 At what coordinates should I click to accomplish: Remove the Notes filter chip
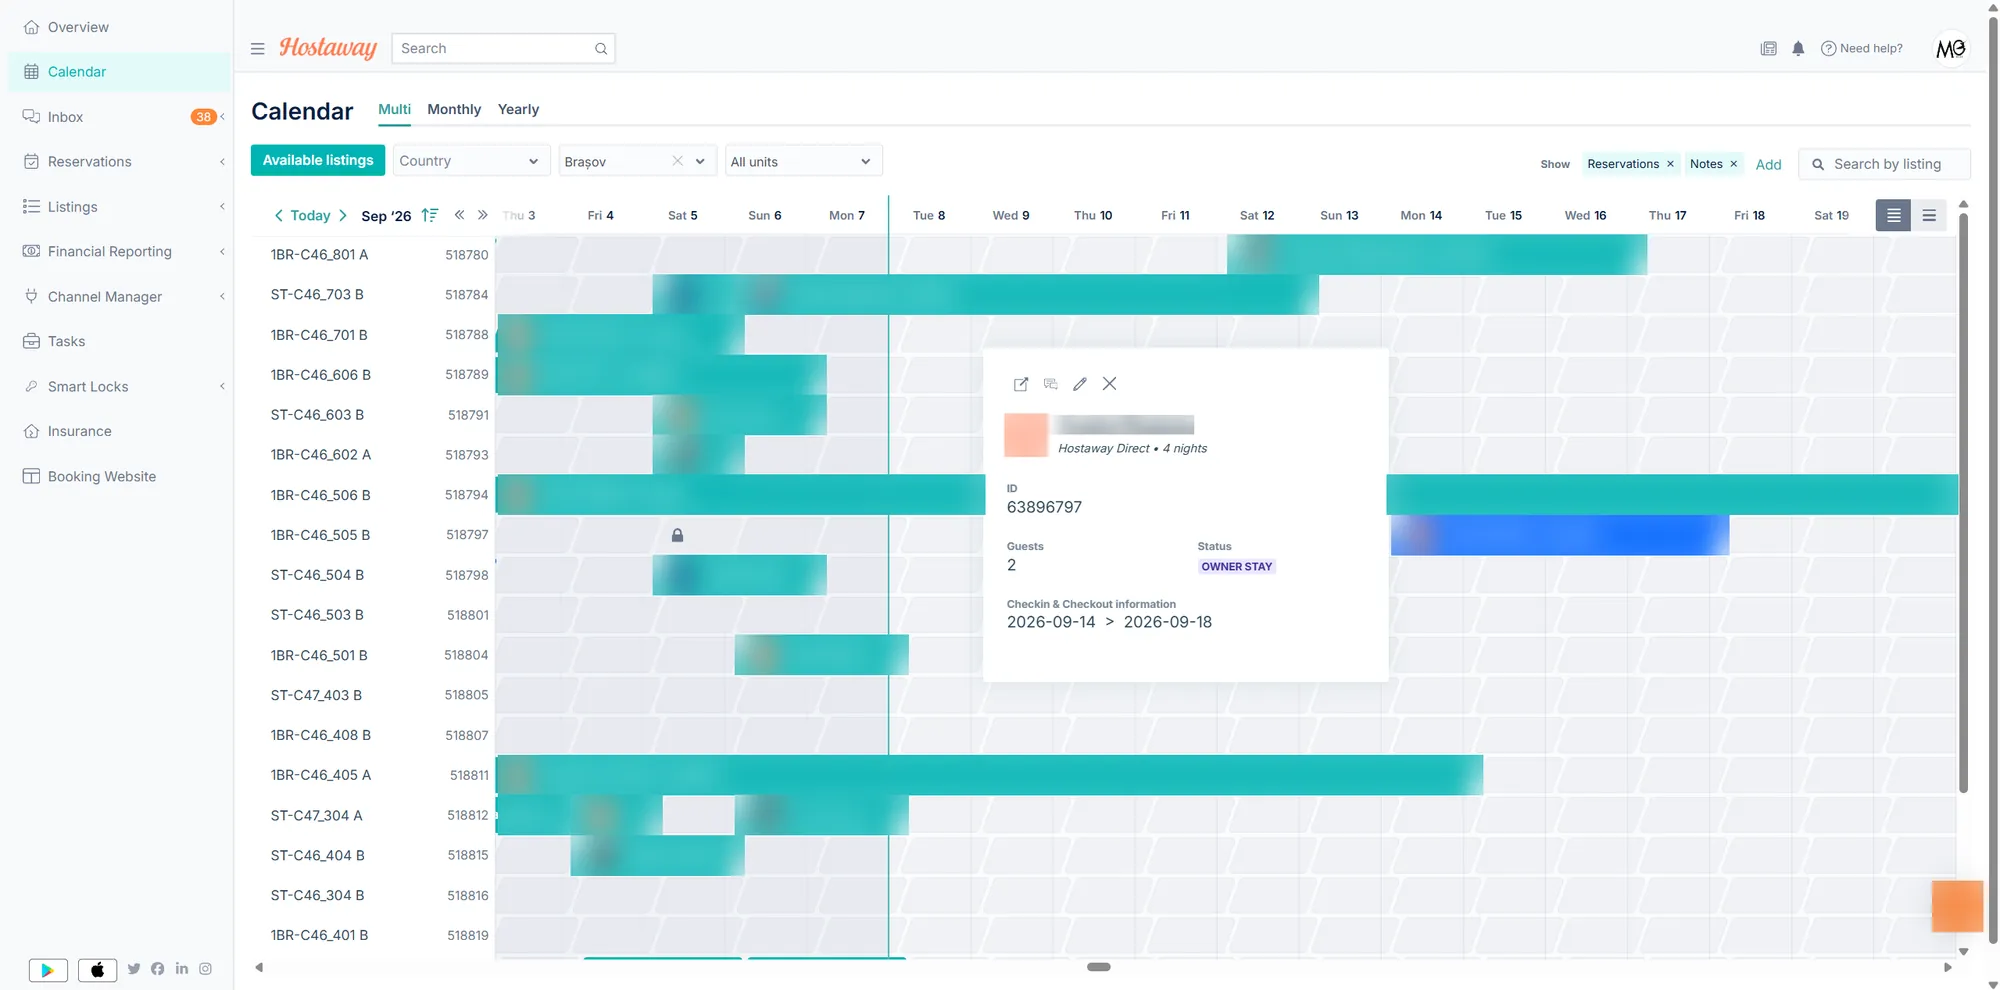click(1733, 164)
